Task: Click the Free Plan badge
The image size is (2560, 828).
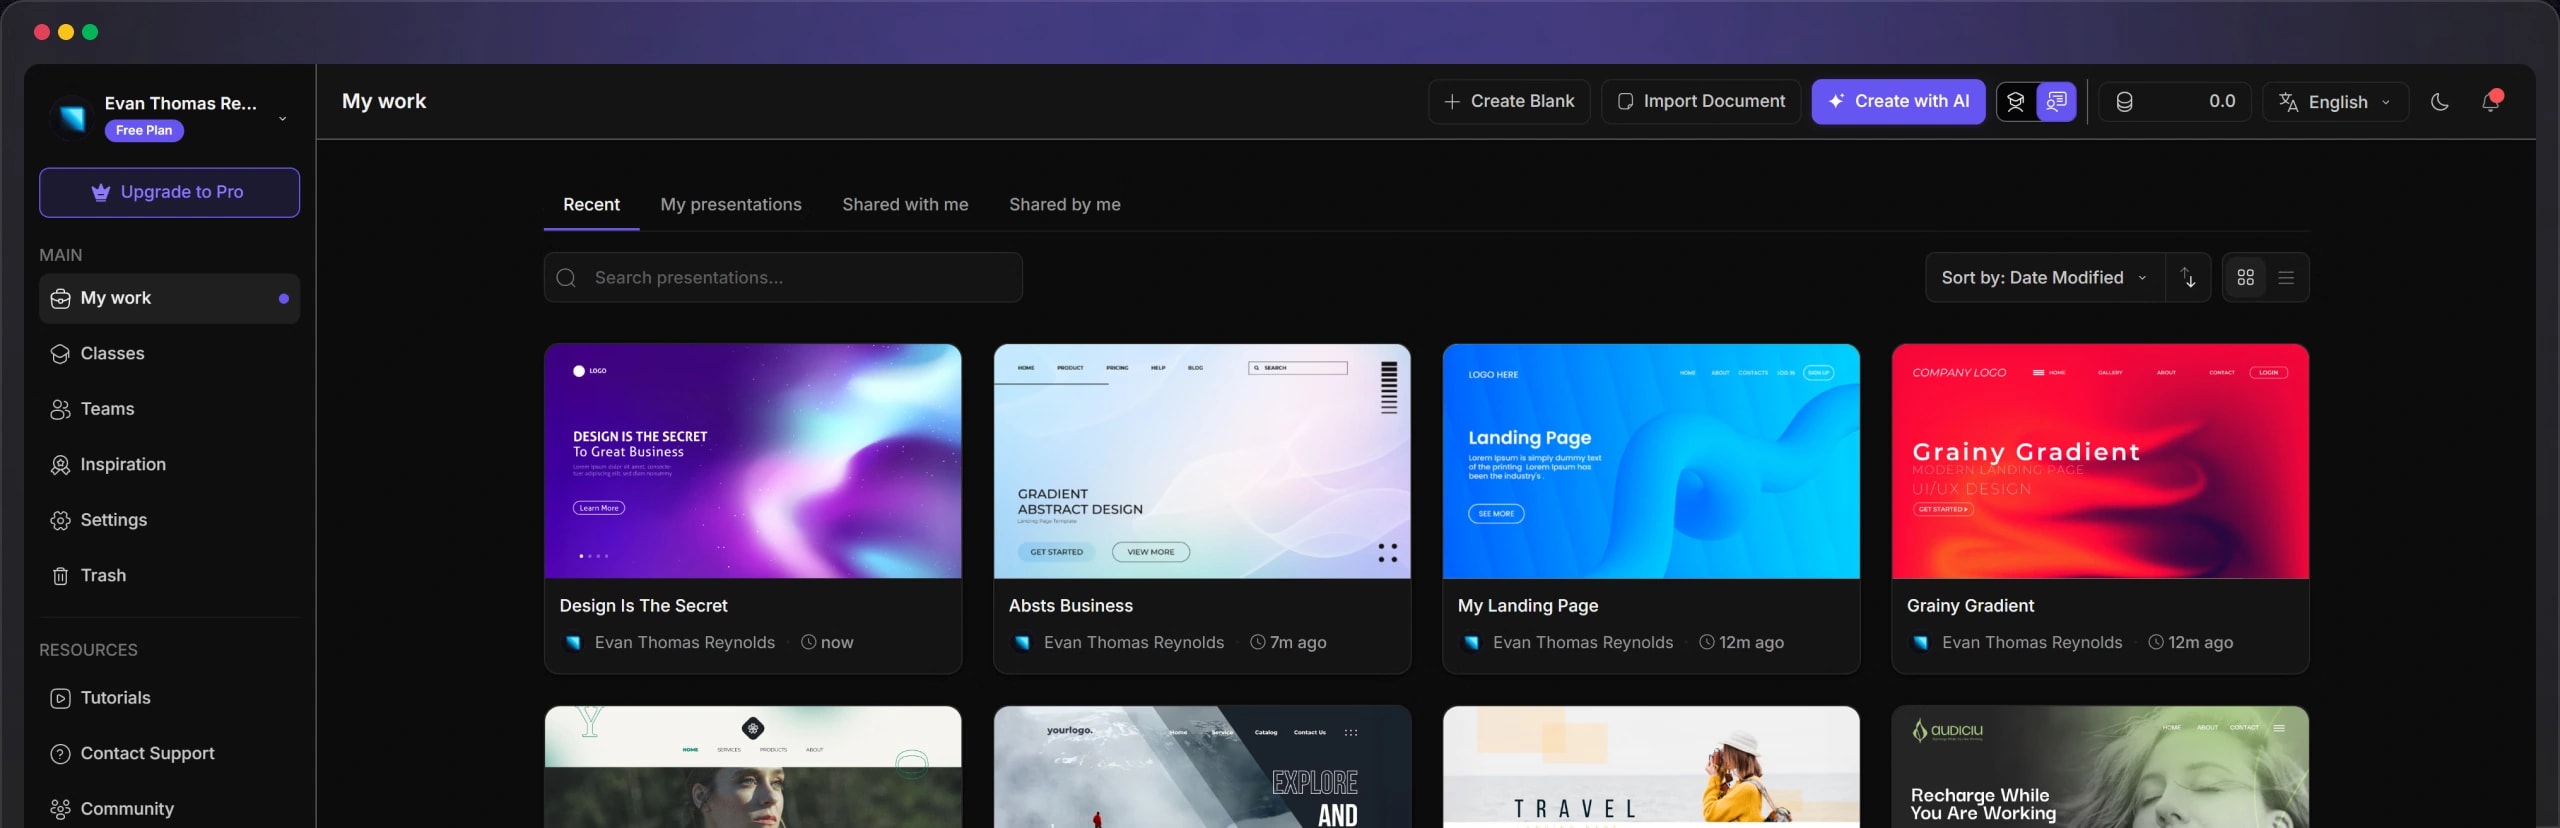Action: [x=144, y=130]
